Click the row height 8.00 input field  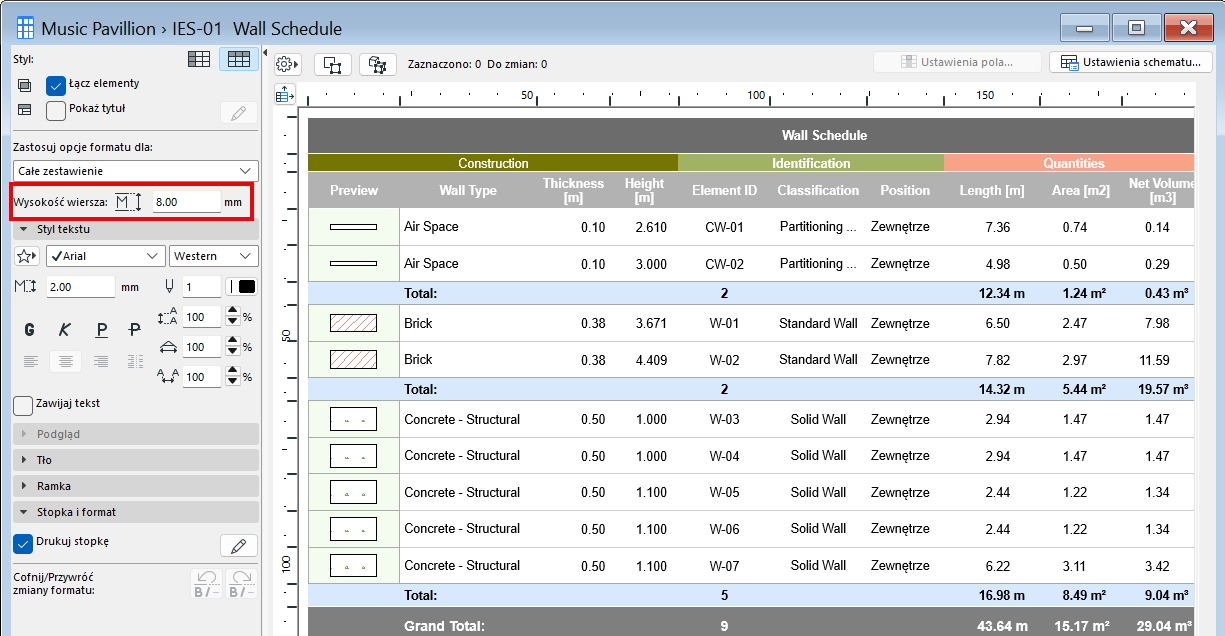click(187, 202)
